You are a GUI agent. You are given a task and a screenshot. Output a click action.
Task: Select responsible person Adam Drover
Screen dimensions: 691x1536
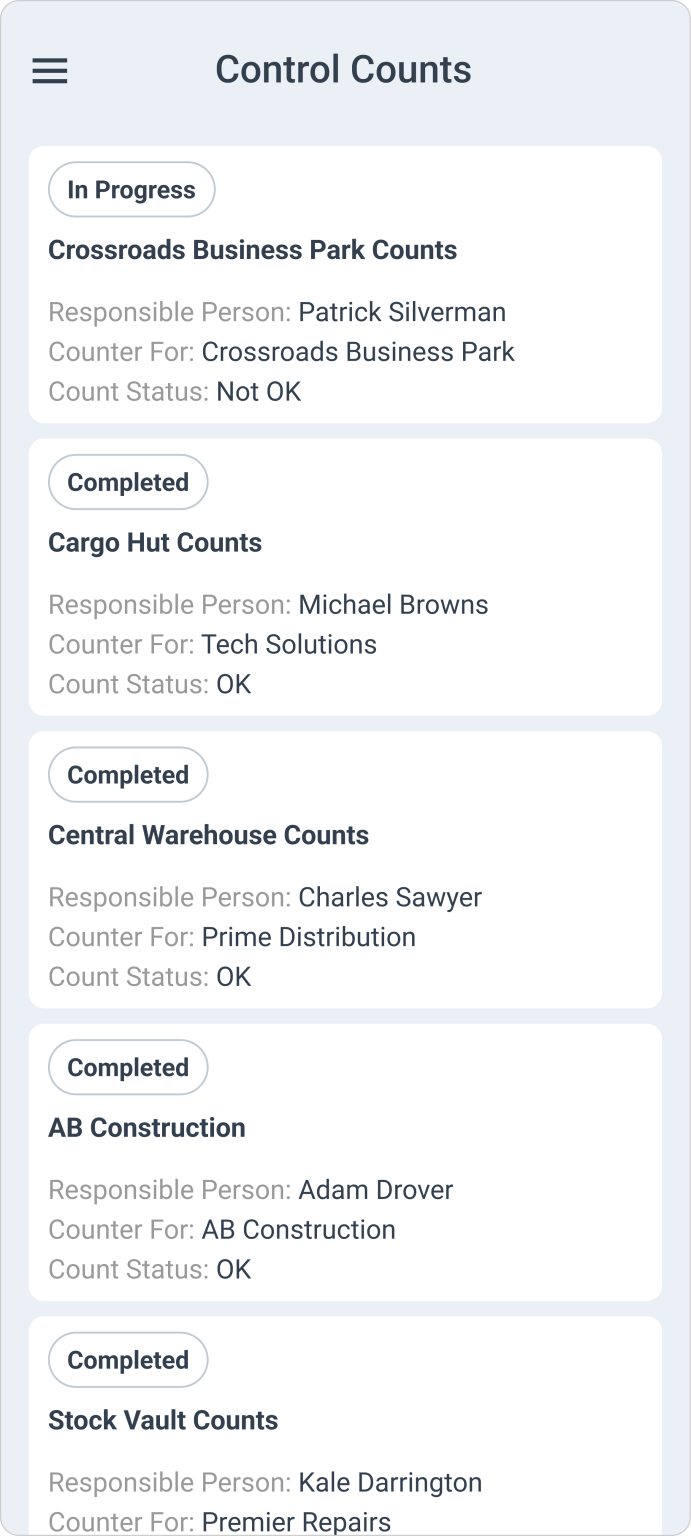coord(376,1190)
